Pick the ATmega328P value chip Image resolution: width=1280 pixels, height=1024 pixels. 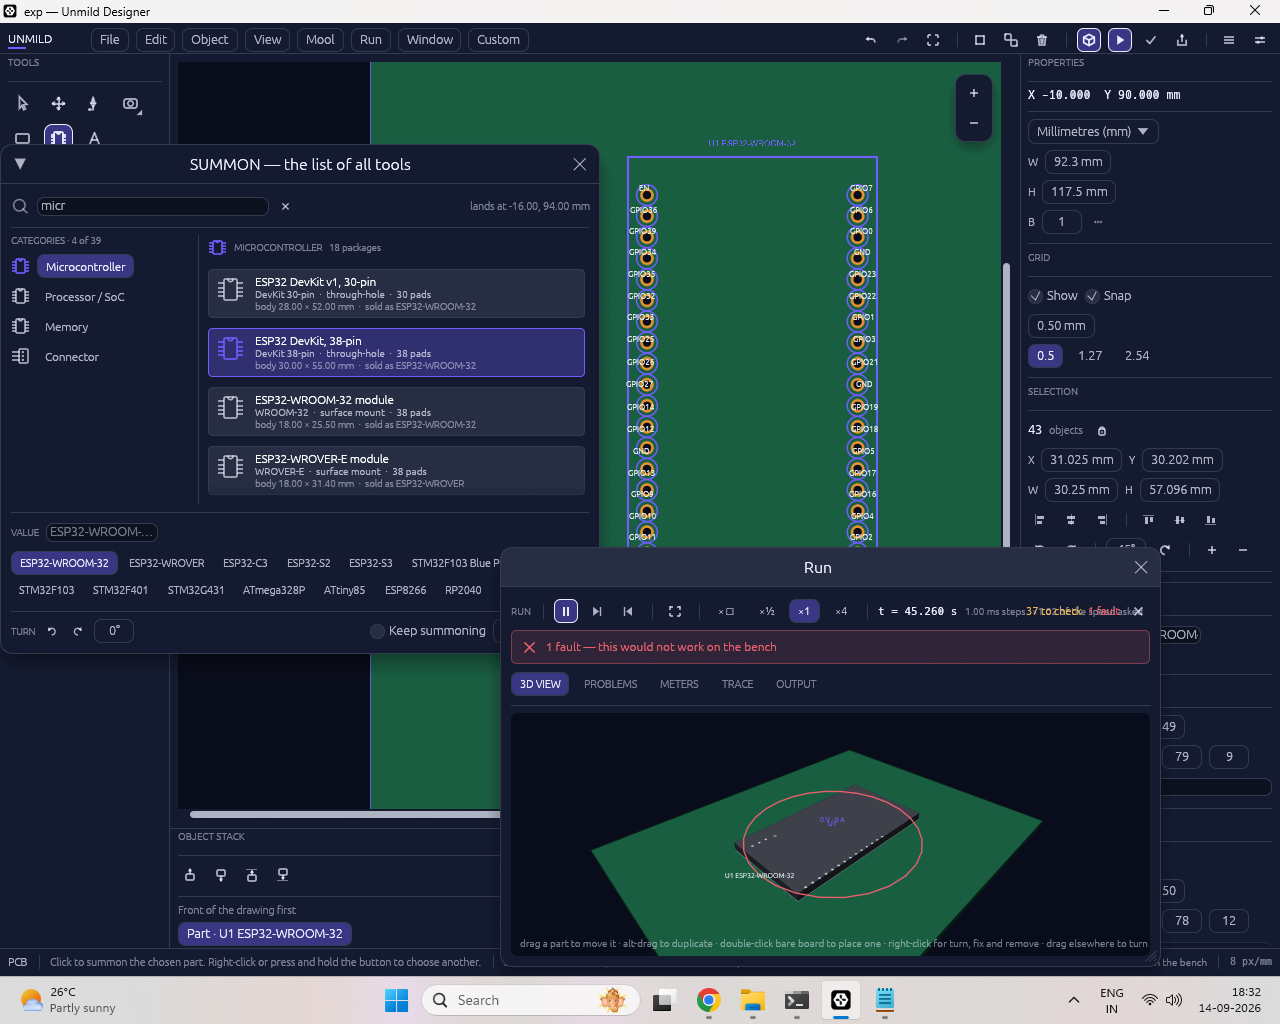pos(274,590)
